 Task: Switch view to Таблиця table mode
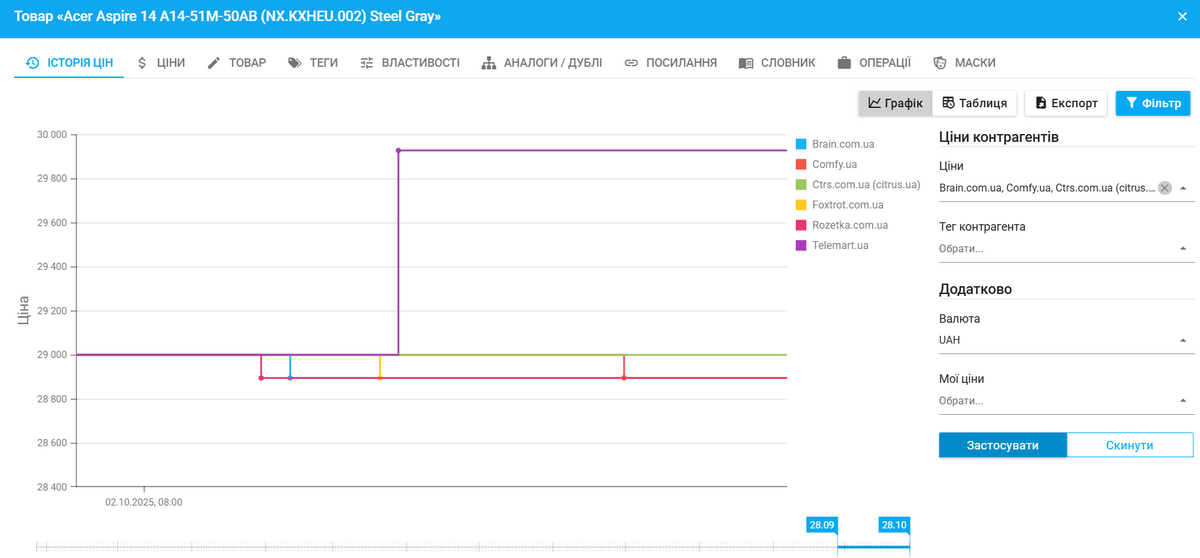[974, 103]
